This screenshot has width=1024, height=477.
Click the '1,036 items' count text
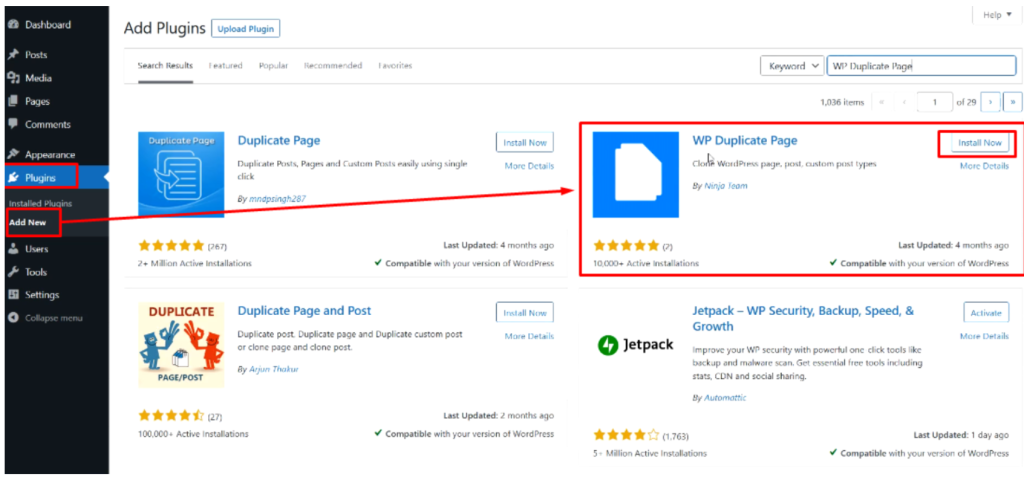pyautogui.click(x=842, y=102)
